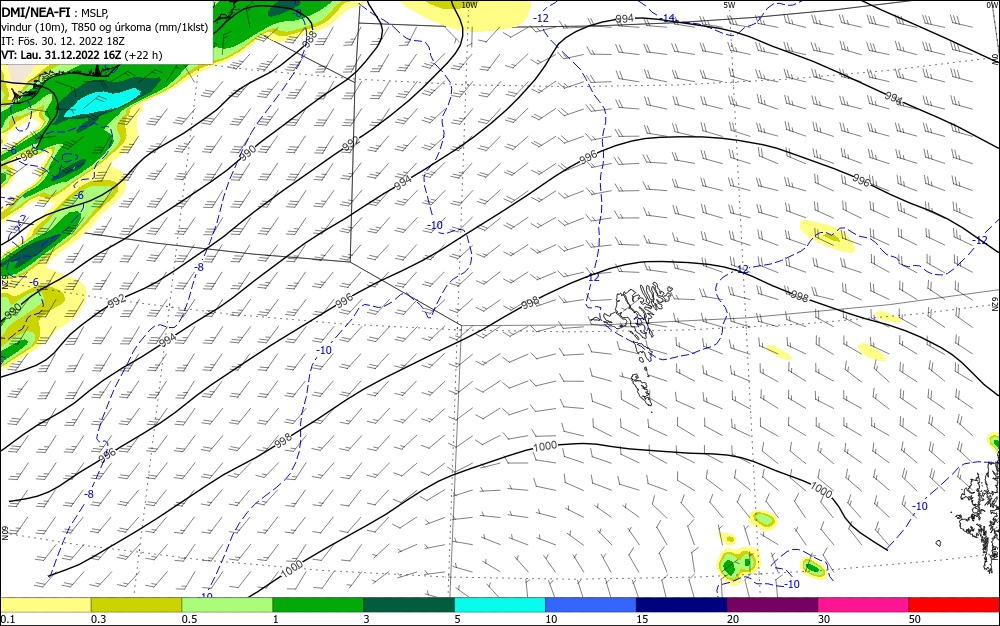The height and width of the screenshot is (626, 1000).
Task: Pick the purple 20–30 mm legend swatch
Action: pos(772,604)
